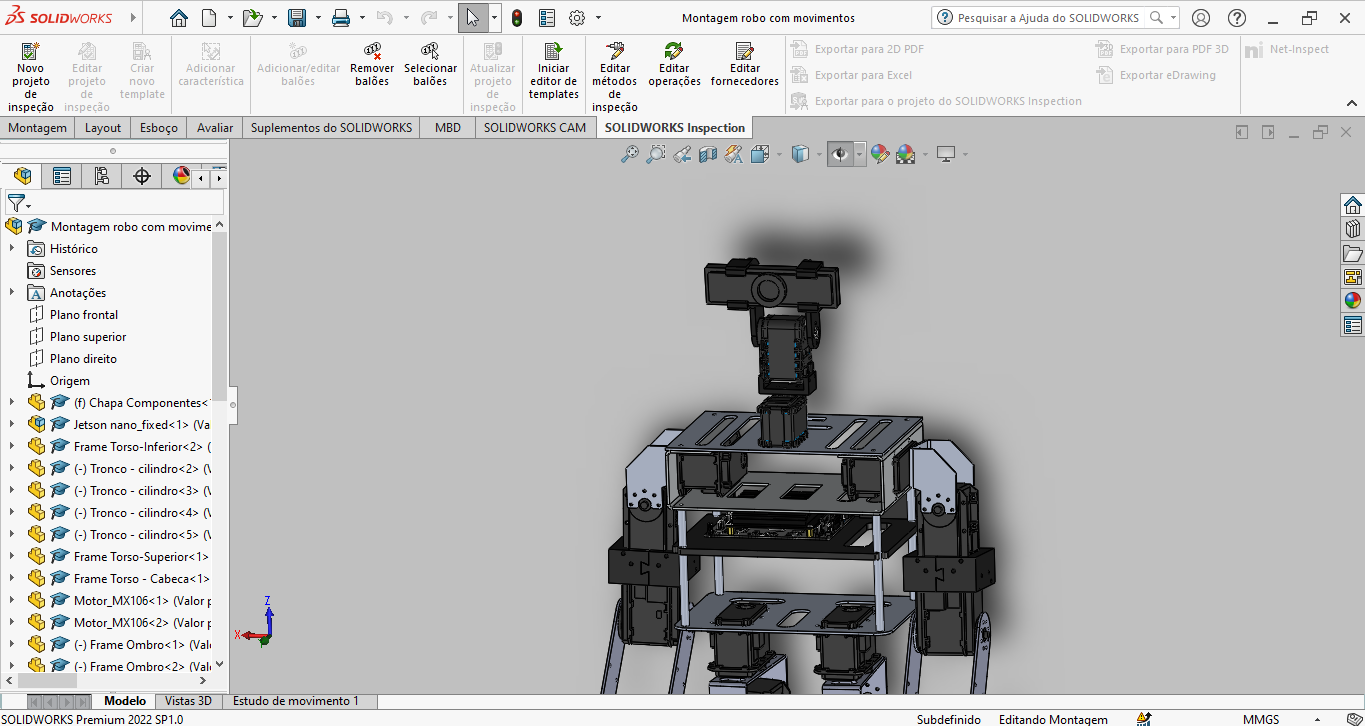Open File Explorer folder in task pane
The height and width of the screenshot is (726, 1365).
(x=1352, y=253)
